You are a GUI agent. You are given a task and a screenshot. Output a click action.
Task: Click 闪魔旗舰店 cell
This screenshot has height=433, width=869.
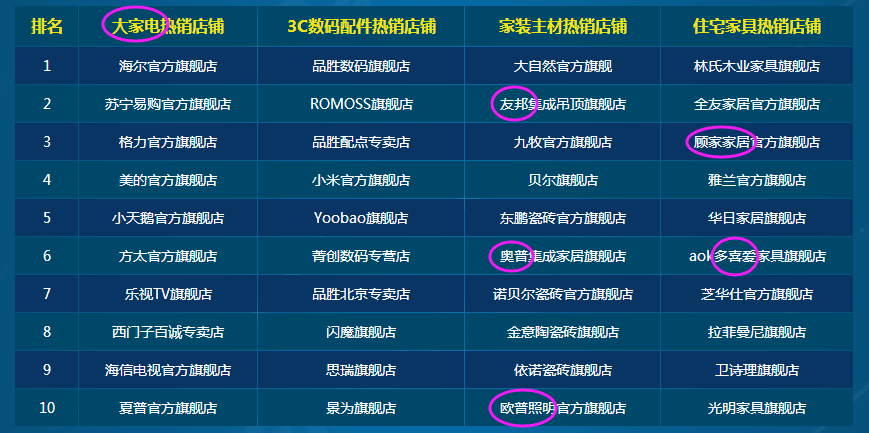pos(361,332)
